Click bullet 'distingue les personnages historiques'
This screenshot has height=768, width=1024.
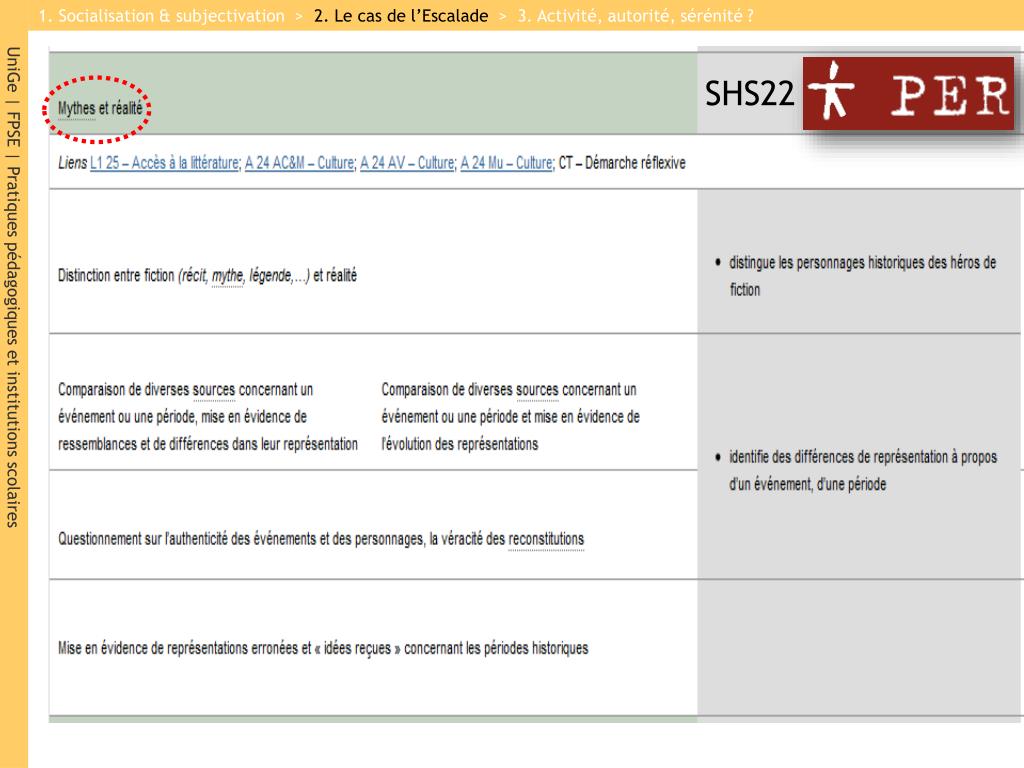[863, 276]
